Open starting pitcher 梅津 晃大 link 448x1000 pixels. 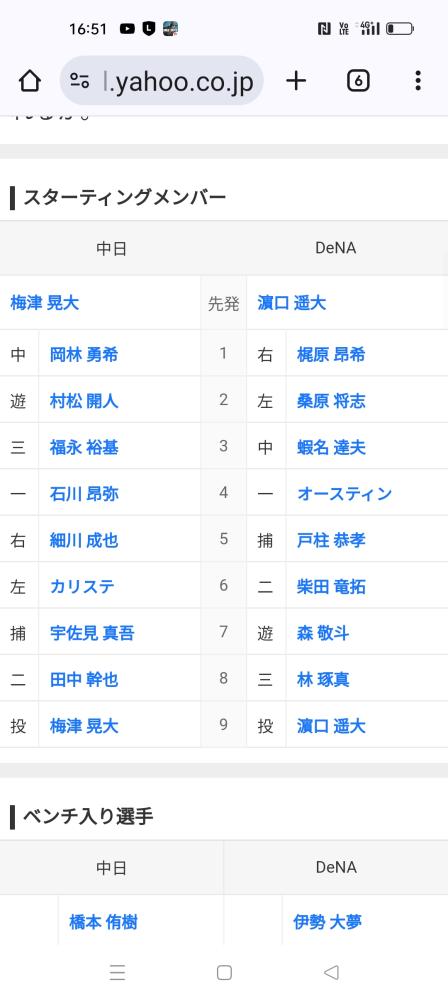coord(45,302)
